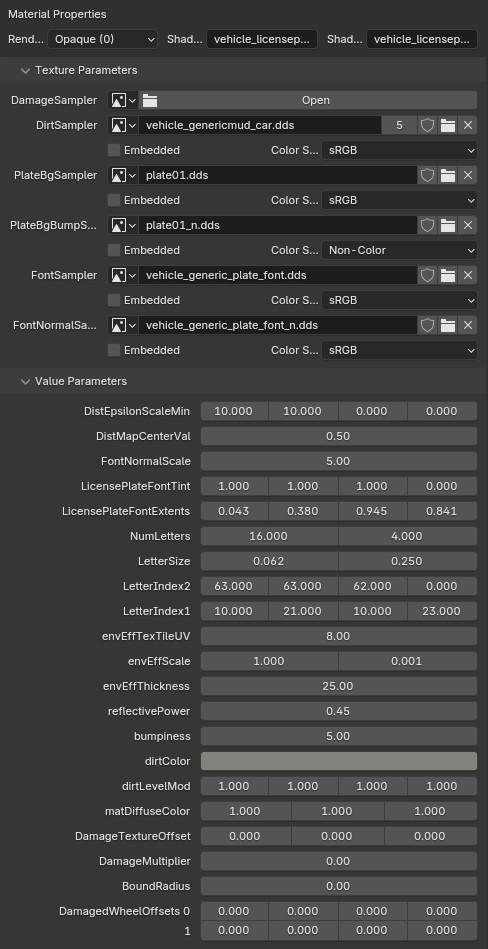Open file browser icon for PlateBgSampler
Image resolution: width=488 pixels, height=949 pixels.
447,176
